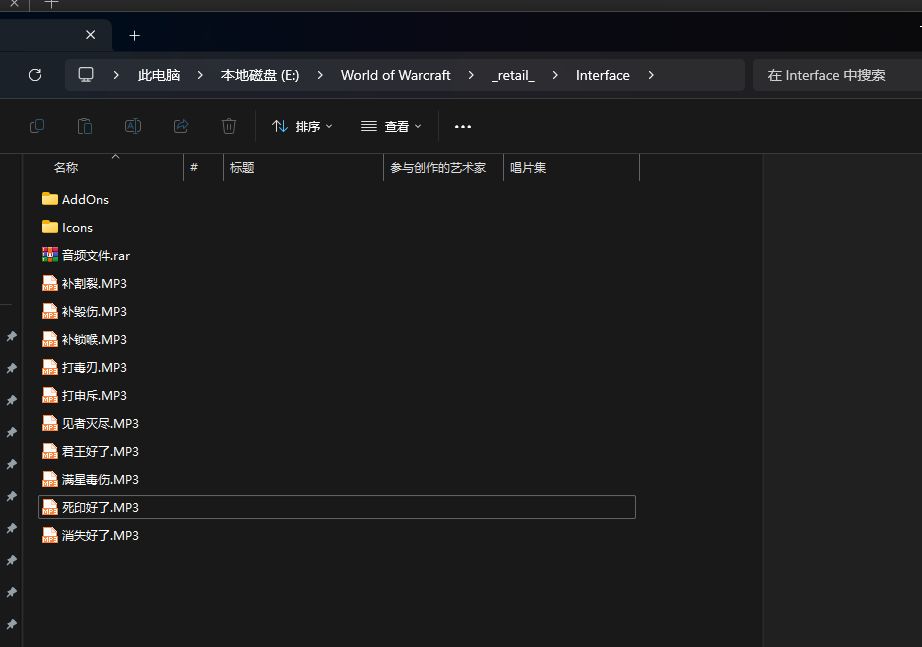Click the 在 Interface 中搜索 search box

pos(835,75)
